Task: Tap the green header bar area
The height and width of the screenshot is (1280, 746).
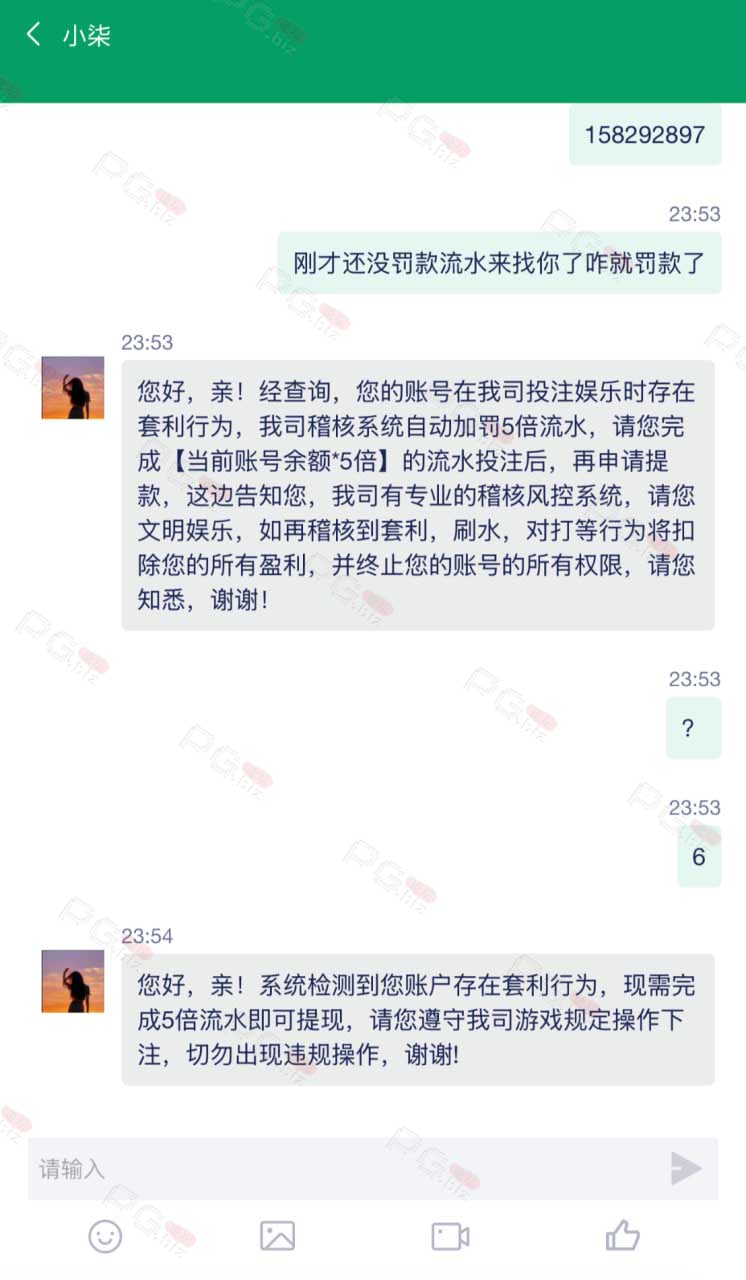Action: click(x=373, y=51)
